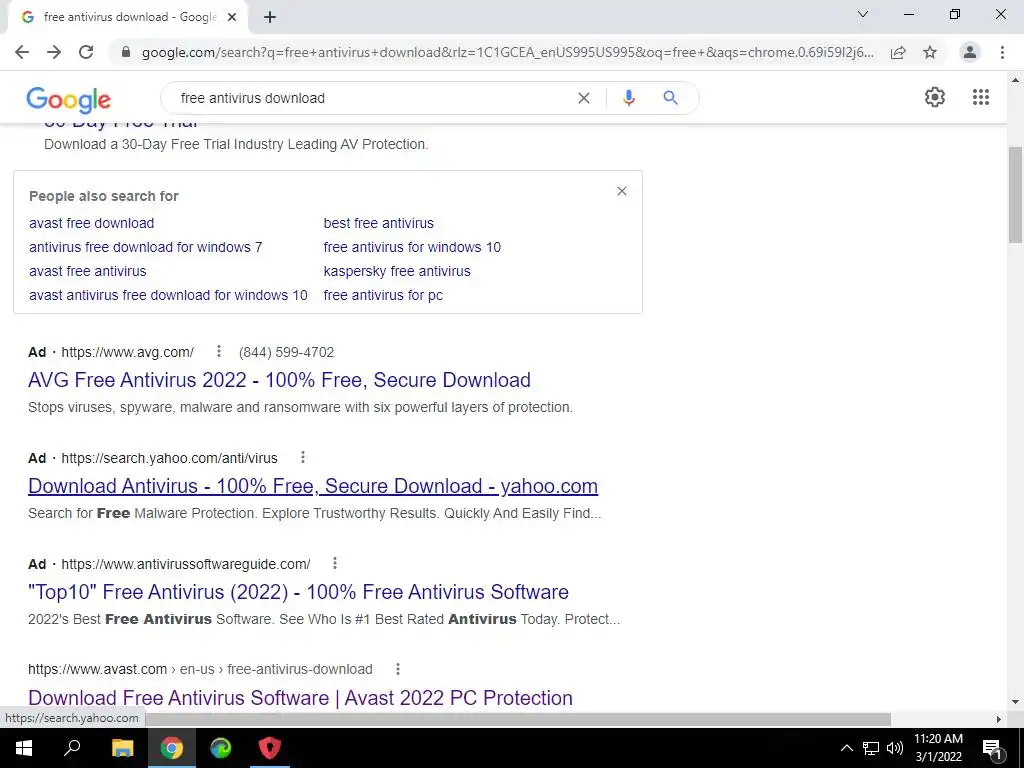Click the AVG phone number (844) 599-4702
This screenshot has height=768, width=1024.
point(286,352)
